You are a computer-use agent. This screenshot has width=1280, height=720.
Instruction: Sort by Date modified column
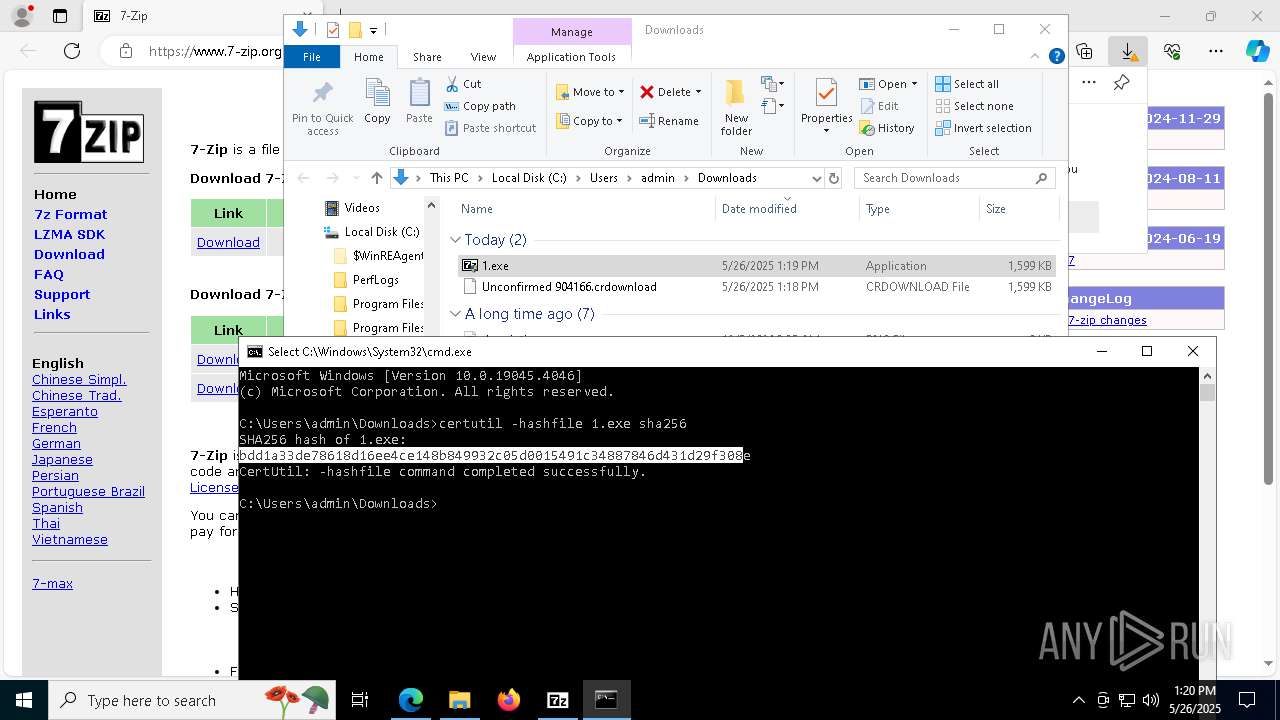787,209
